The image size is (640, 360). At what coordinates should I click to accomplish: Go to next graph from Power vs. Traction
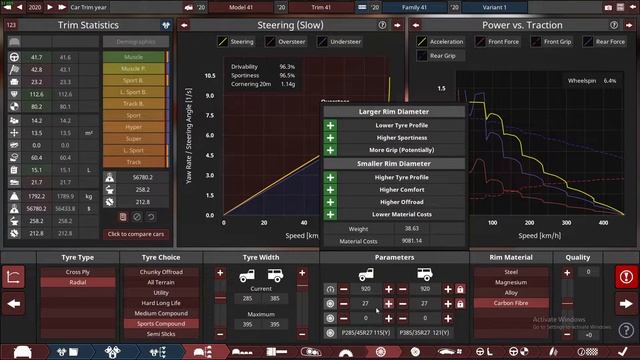pyautogui.click(x=629, y=25)
